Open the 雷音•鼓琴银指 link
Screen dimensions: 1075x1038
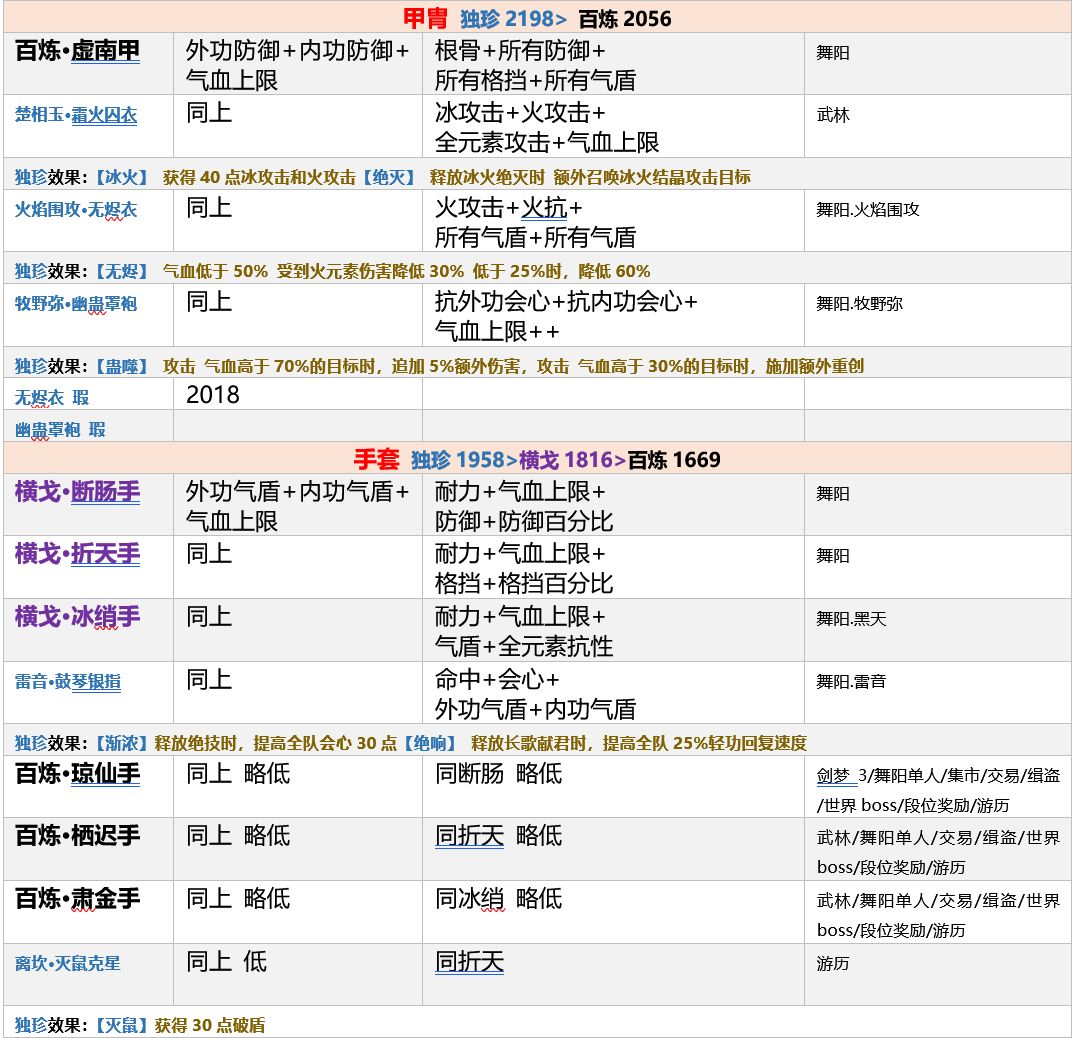(68, 681)
